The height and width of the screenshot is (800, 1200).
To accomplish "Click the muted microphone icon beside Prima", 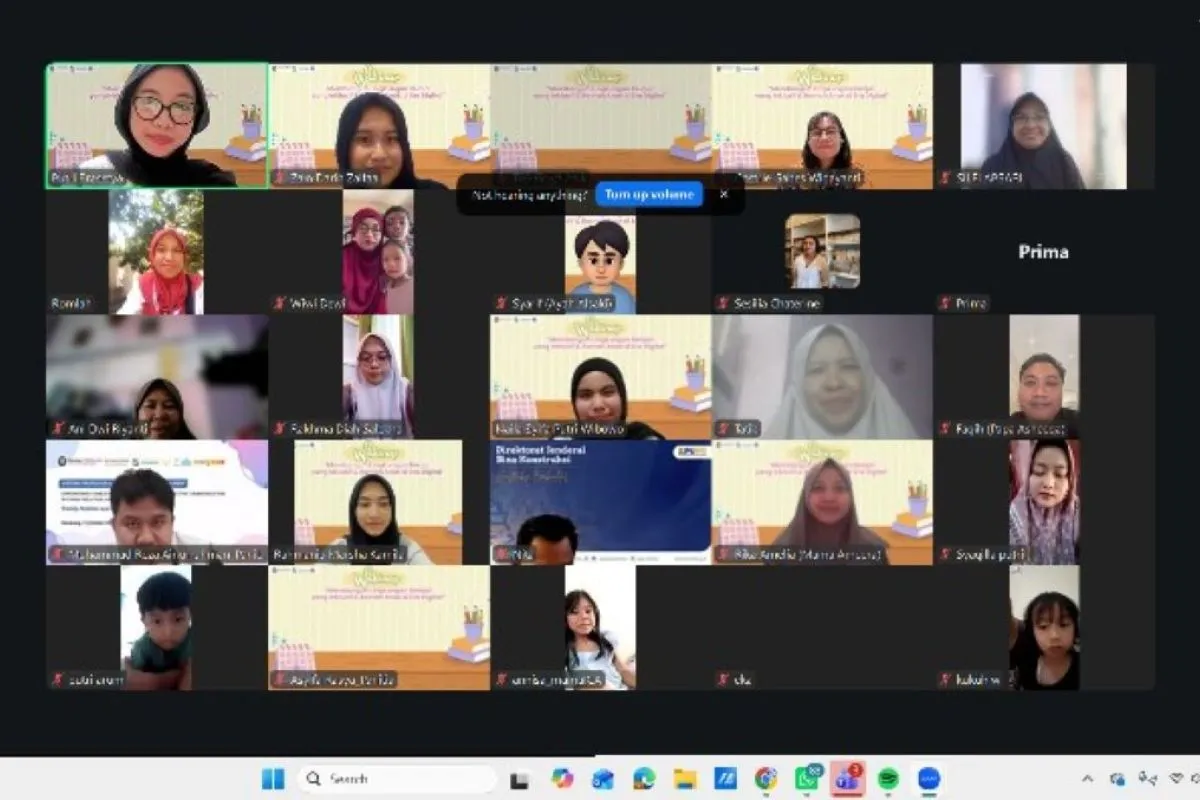I will [946, 303].
